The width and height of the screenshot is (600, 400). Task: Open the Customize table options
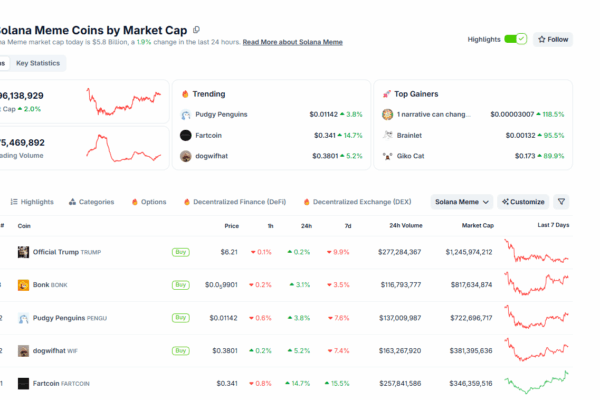coord(523,201)
